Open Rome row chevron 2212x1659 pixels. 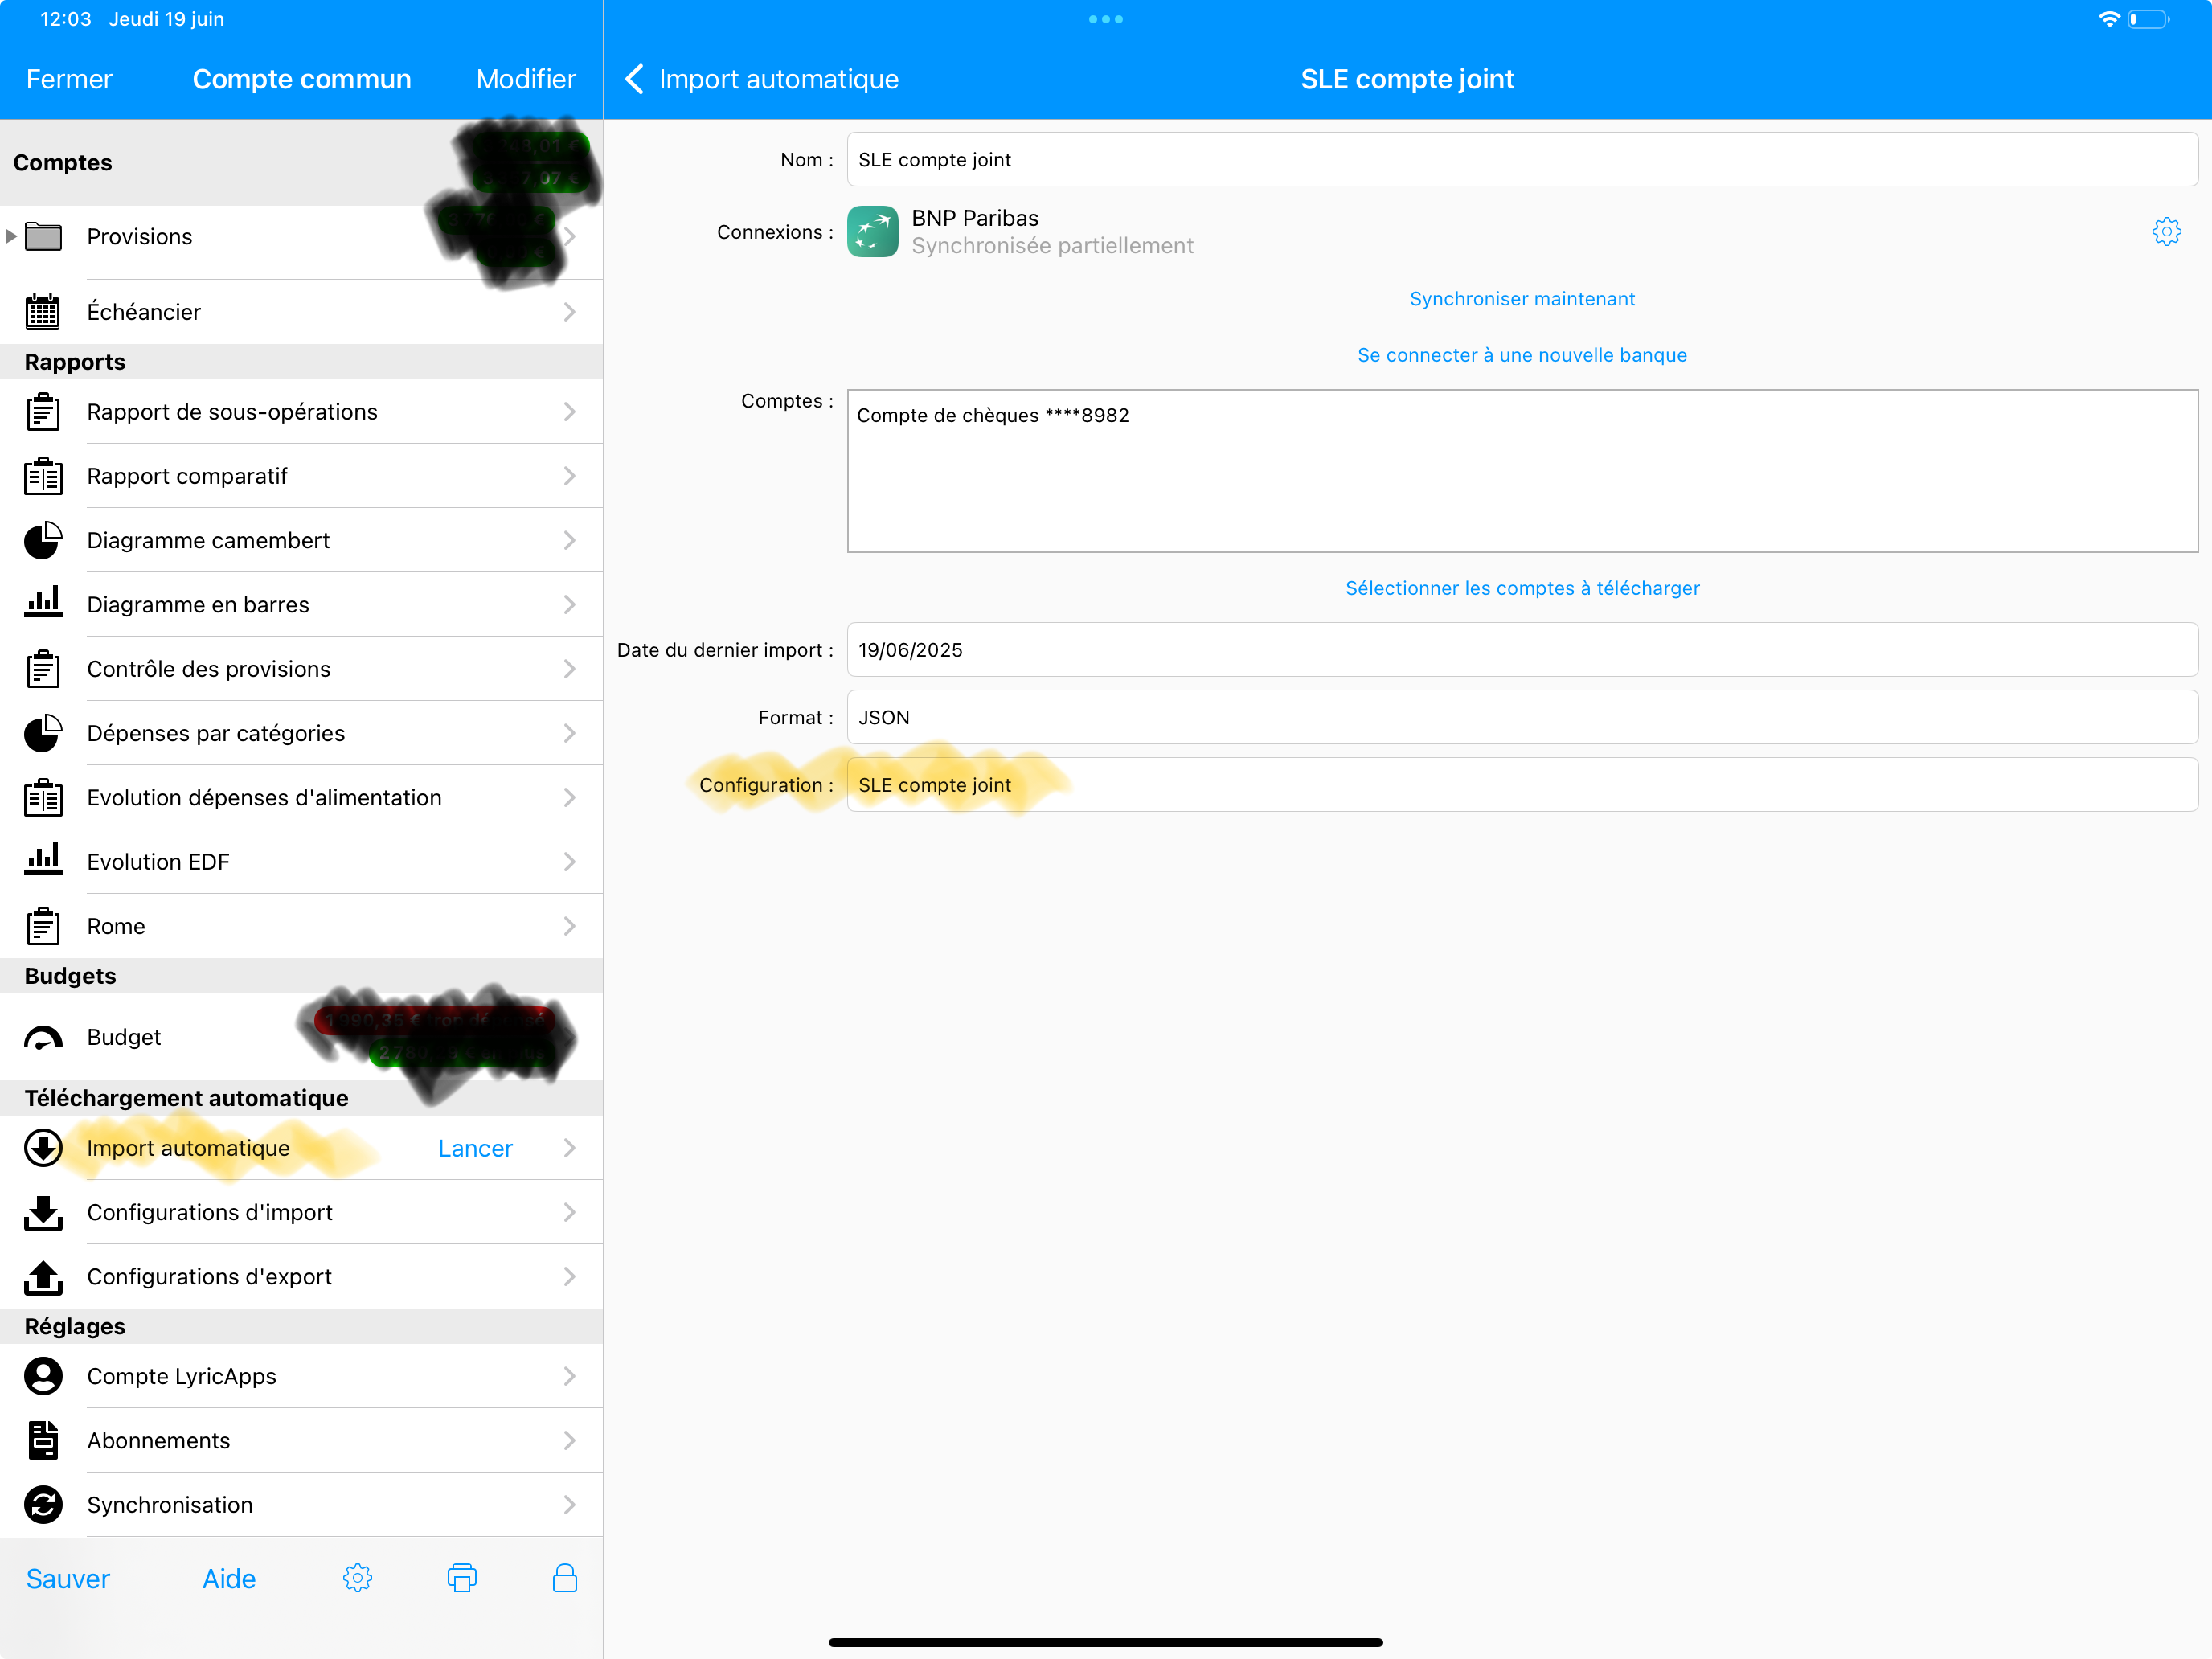point(569,926)
